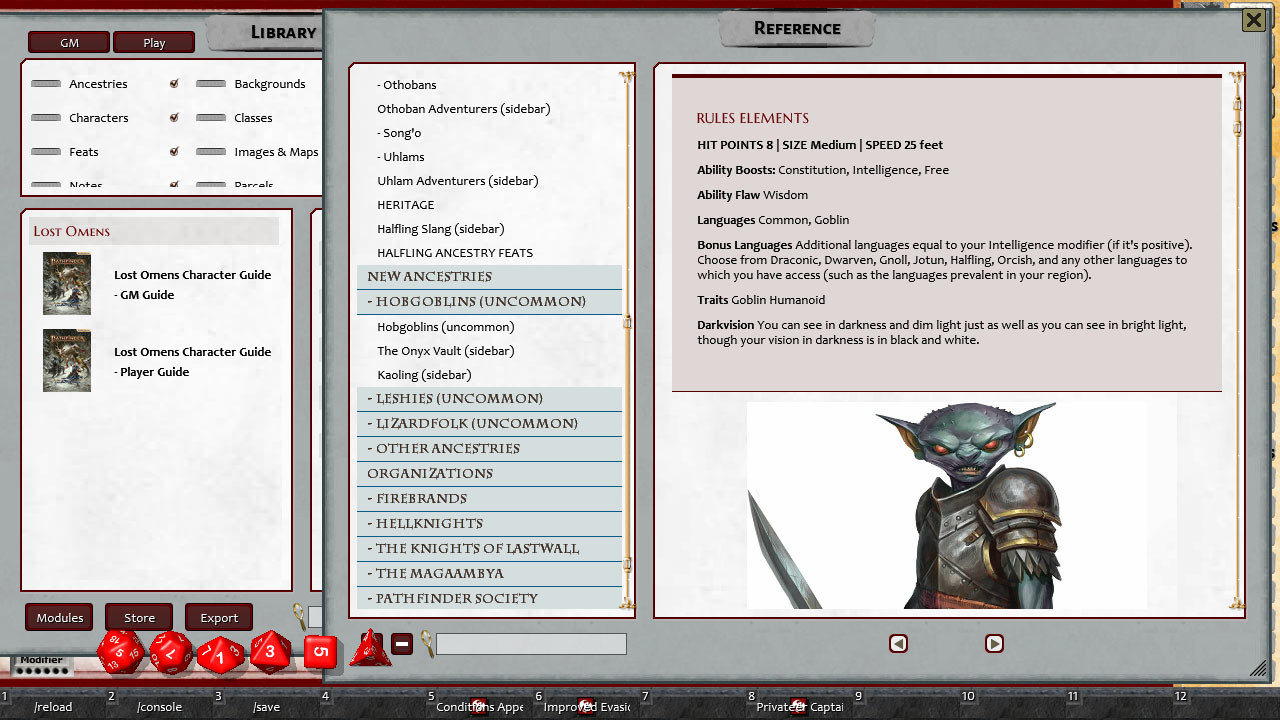Open the Store with its button

(x=138, y=617)
